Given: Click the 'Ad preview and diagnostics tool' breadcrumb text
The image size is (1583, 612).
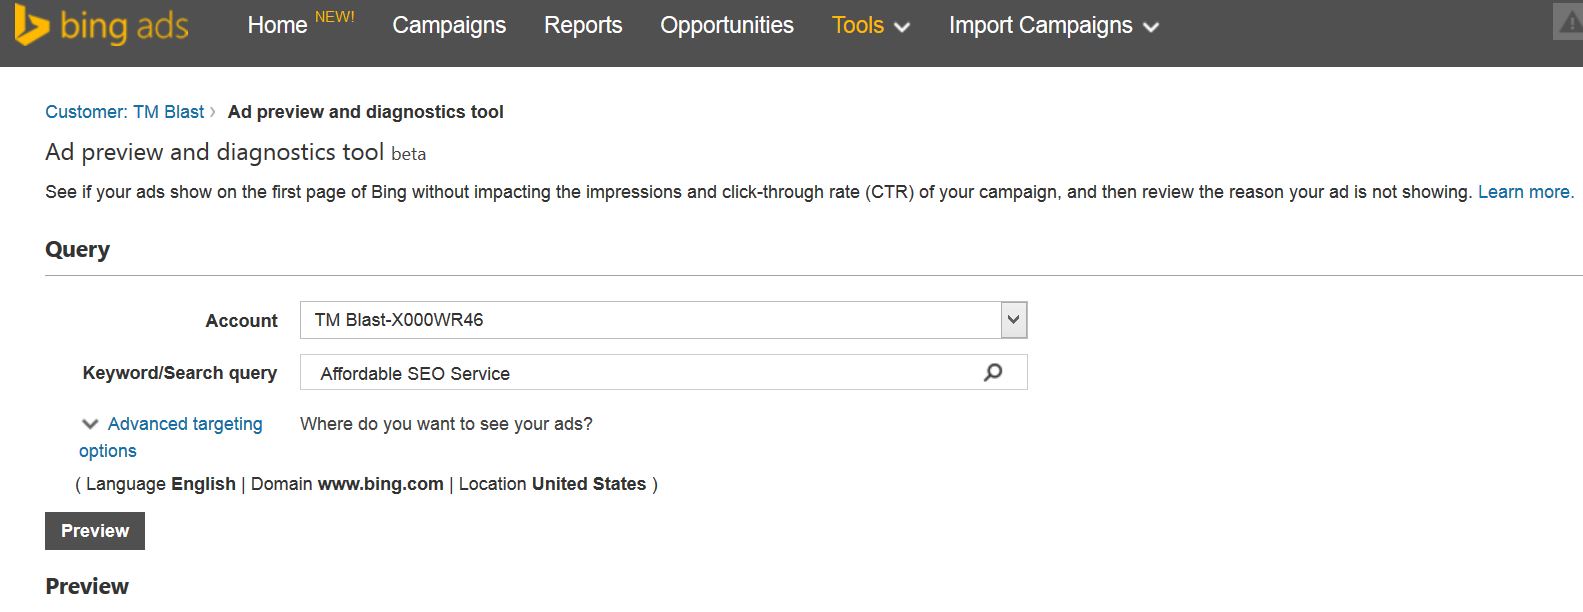Looking at the screenshot, I should [x=366, y=112].
